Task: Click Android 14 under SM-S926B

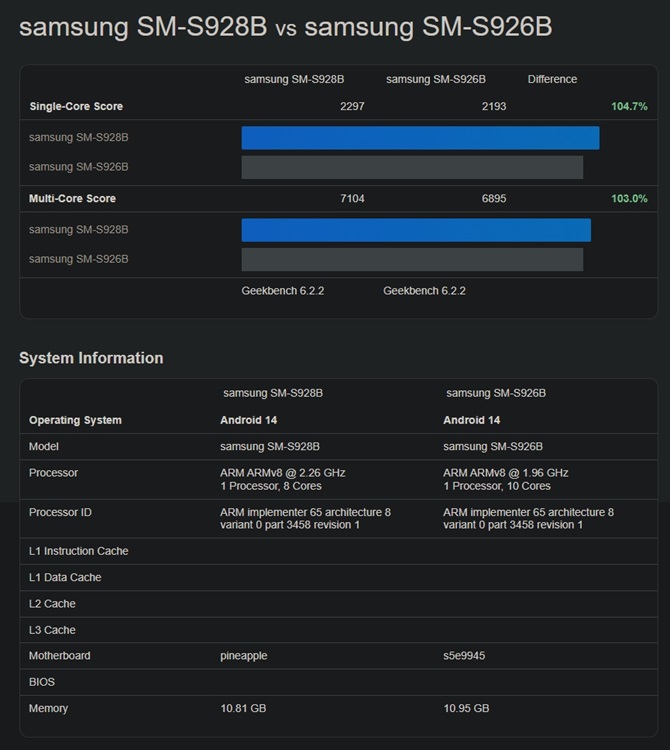Action: coord(471,420)
